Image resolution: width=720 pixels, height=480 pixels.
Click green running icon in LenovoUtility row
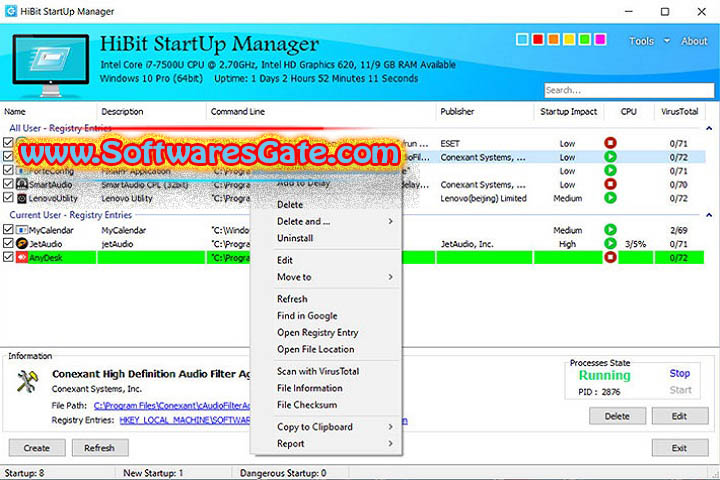pyautogui.click(x=610, y=198)
